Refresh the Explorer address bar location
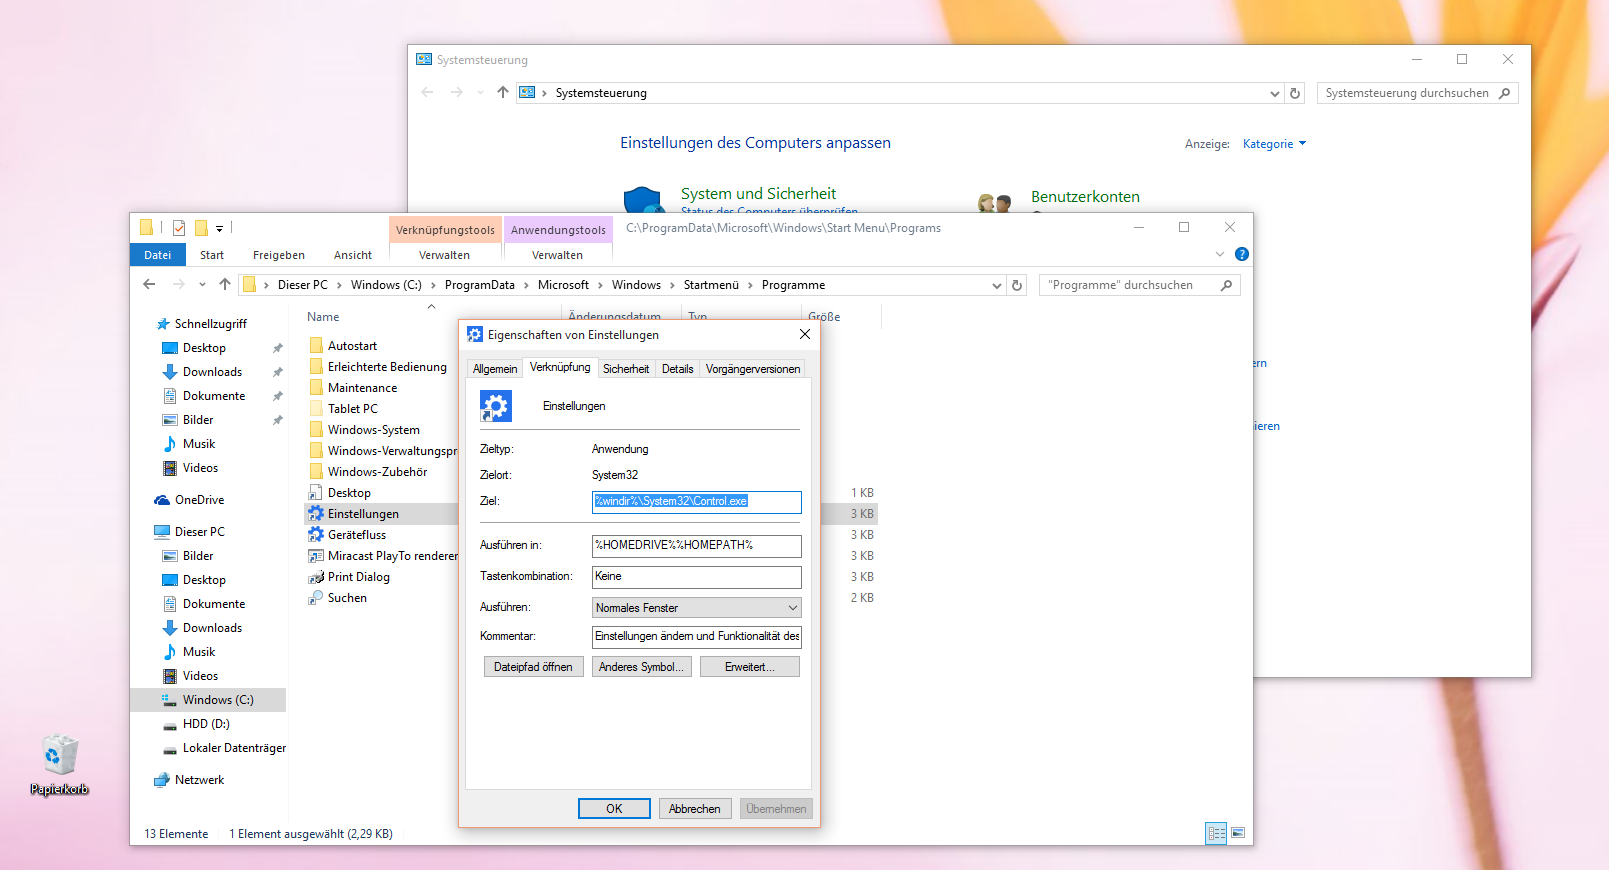1609x870 pixels. coord(1017,285)
